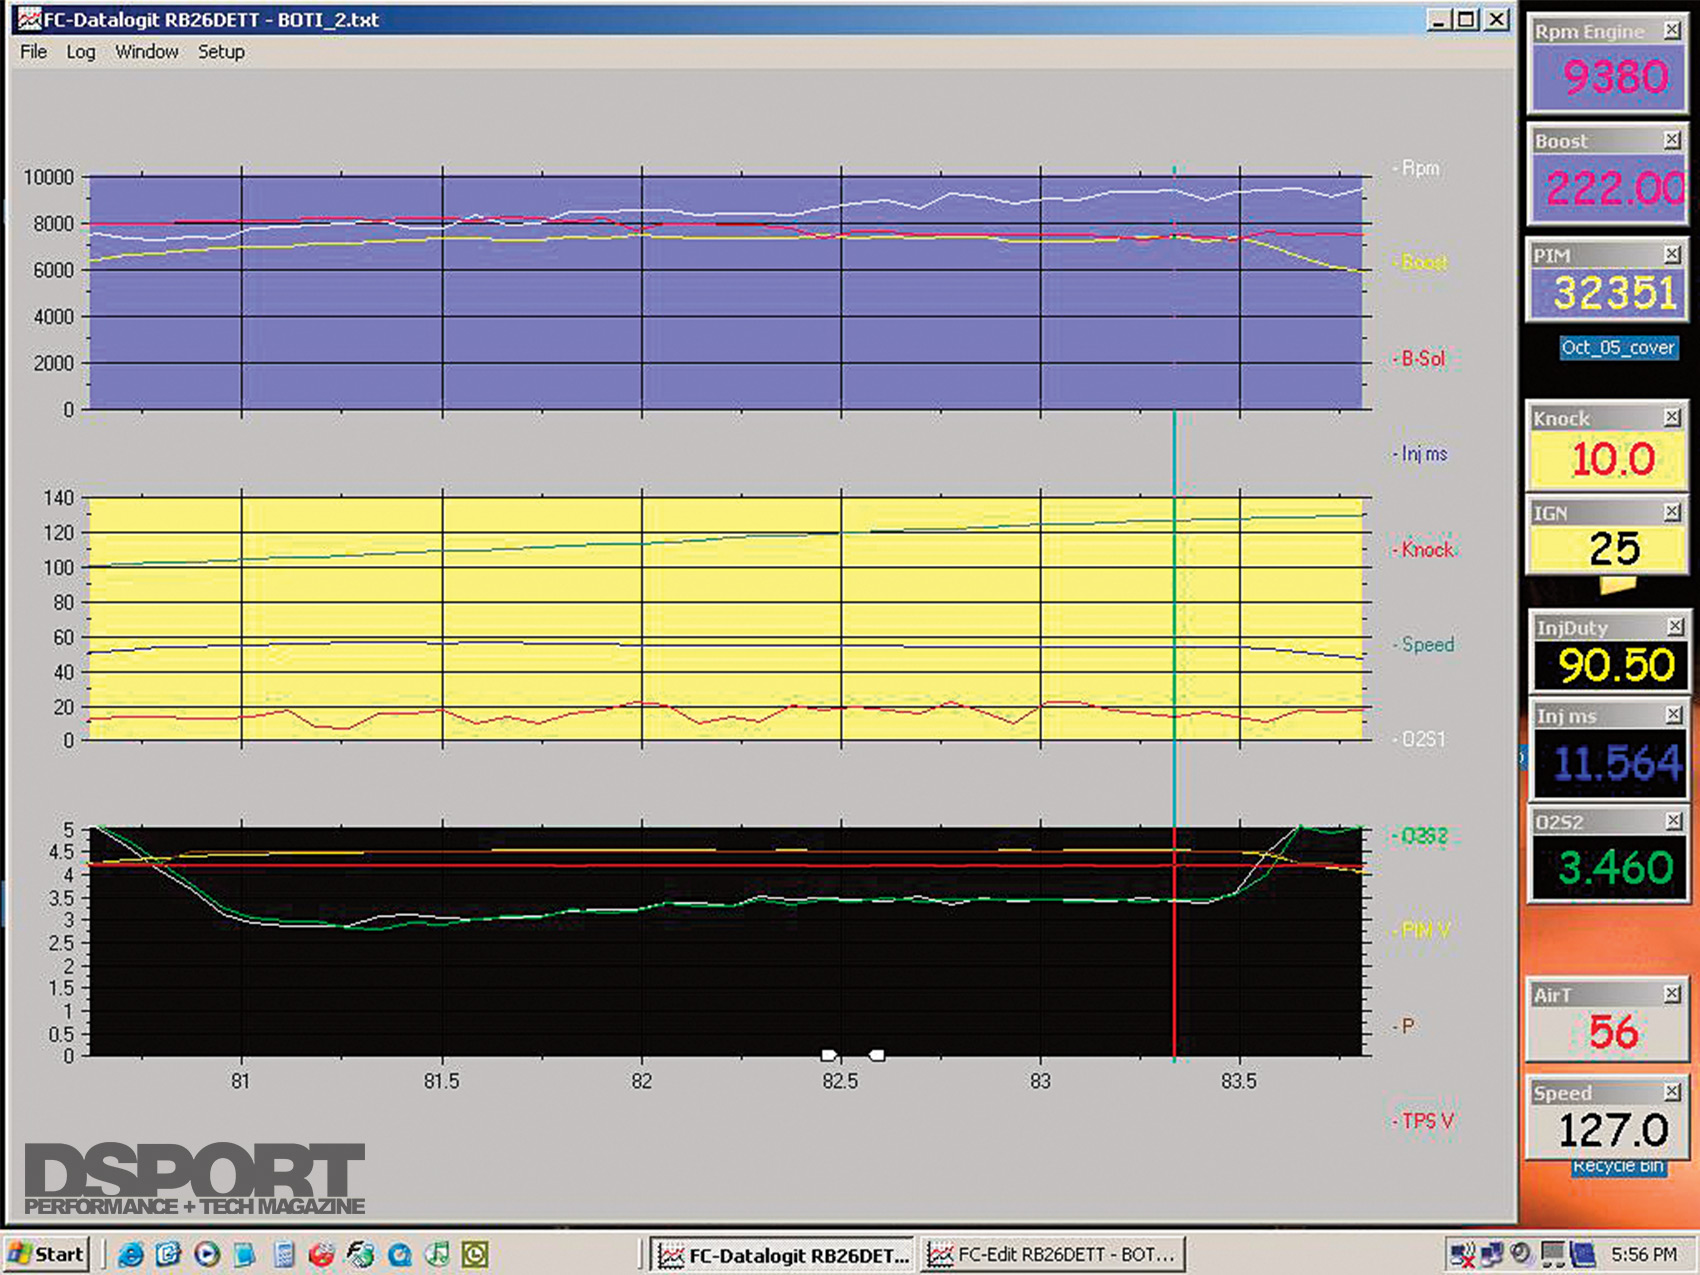Select the Oct_05_cover desktop item

click(1617, 347)
